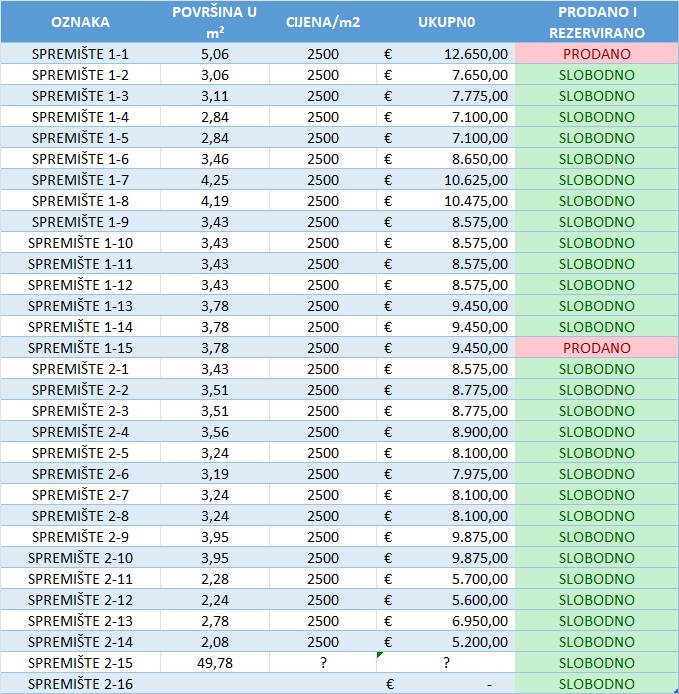
Task: Select the 2,08 area cell
Action: (214, 642)
